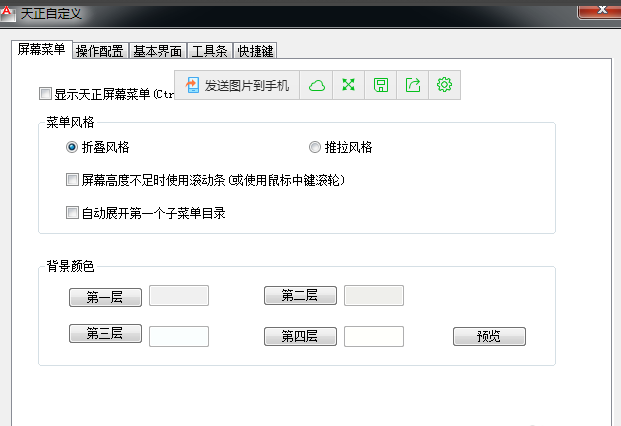The image size is (621, 426).
Task: Switch to the 屏幕菜单 tab
Action: pos(42,49)
